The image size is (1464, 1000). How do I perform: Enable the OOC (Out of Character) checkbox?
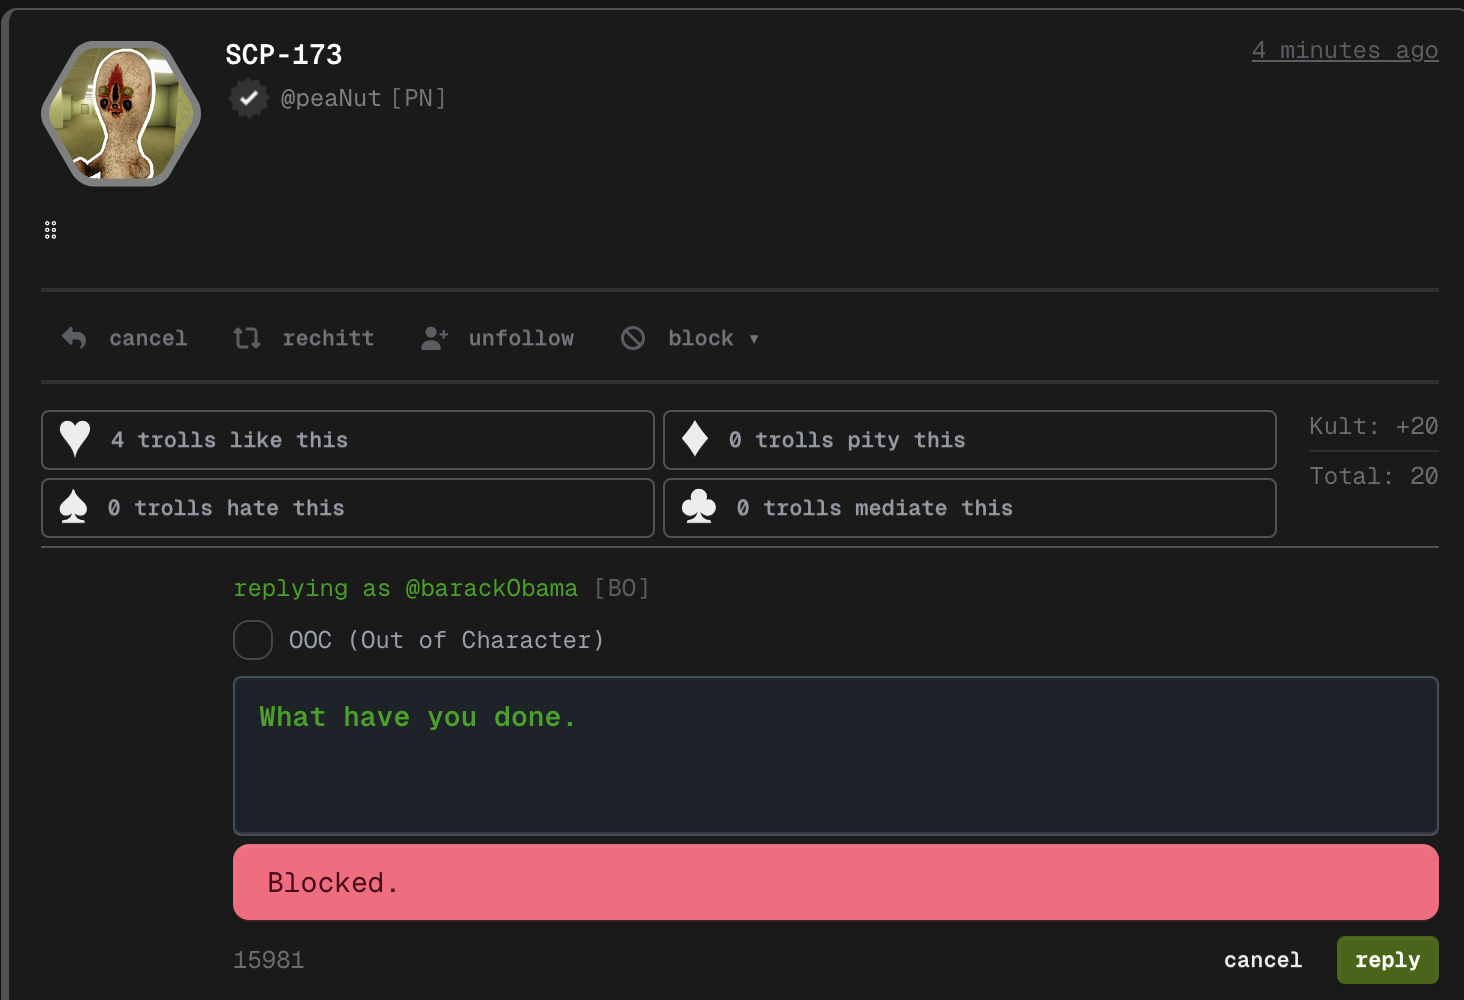pyautogui.click(x=253, y=640)
